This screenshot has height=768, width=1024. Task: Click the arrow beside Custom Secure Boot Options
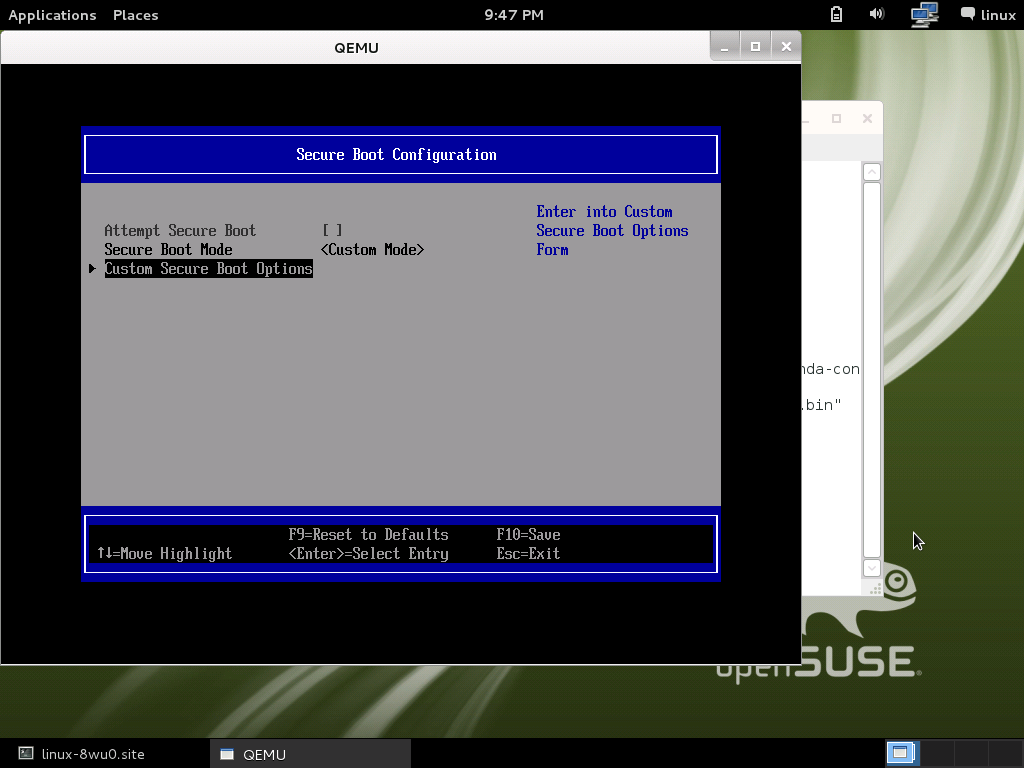pos(92,269)
